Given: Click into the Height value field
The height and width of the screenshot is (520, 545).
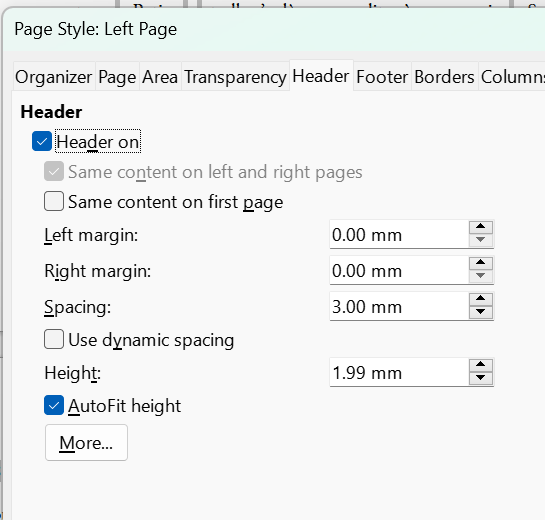Looking at the screenshot, I should coord(399,372).
